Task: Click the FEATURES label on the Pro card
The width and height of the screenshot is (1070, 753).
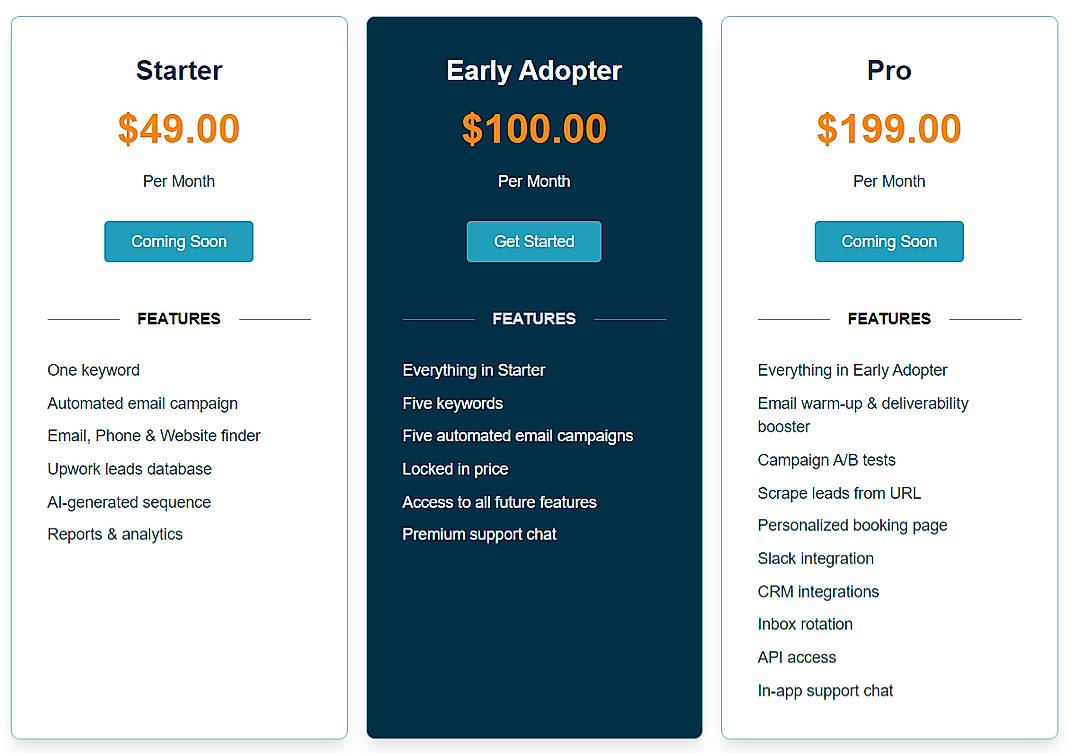Action: point(888,318)
